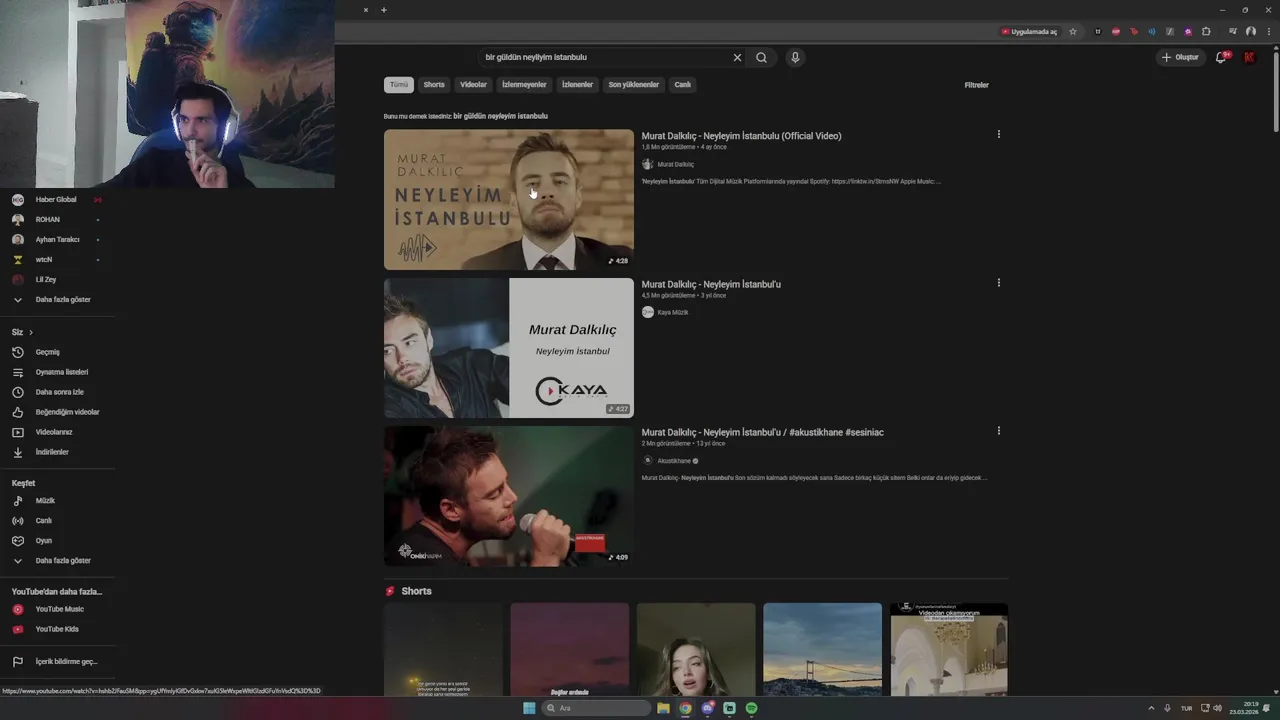Select the İzlenenler filter chip
The height and width of the screenshot is (720, 1280).
(x=577, y=85)
